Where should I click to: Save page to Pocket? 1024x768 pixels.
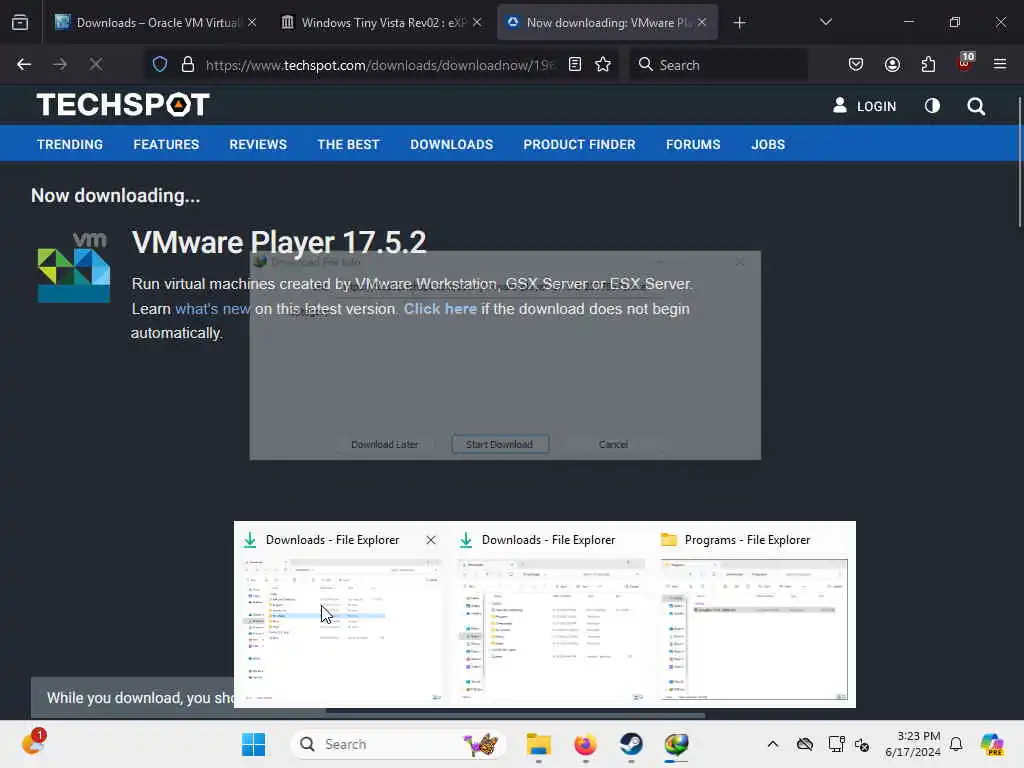click(x=856, y=65)
